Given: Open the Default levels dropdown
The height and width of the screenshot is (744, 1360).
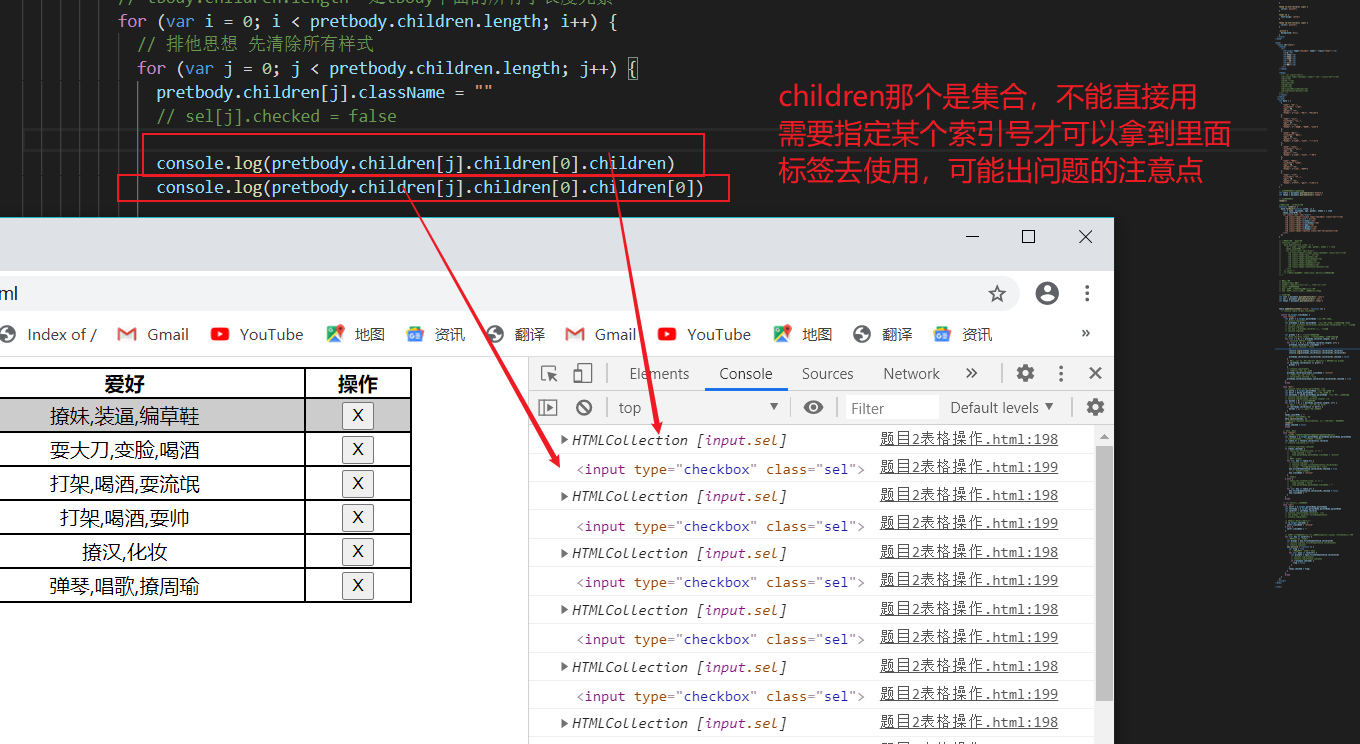Looking at the screenshot, I should click(x=1001, y=407).
